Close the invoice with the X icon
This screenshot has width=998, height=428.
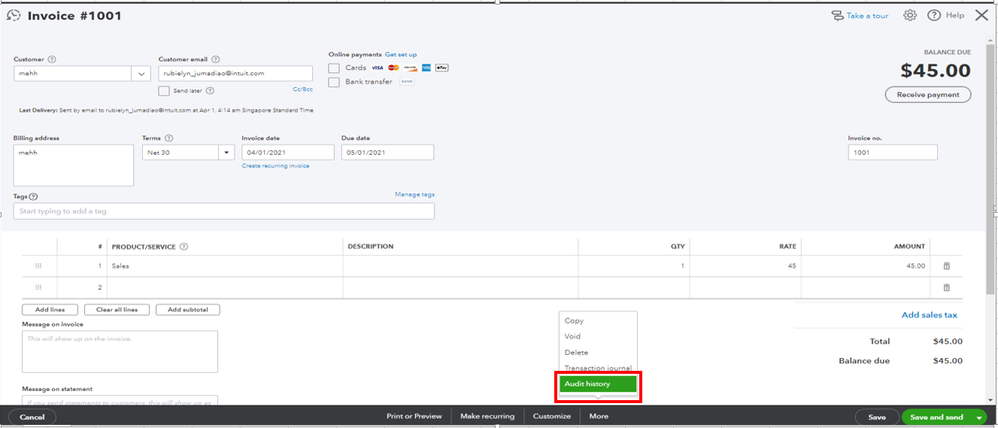(x=982, y=15)
